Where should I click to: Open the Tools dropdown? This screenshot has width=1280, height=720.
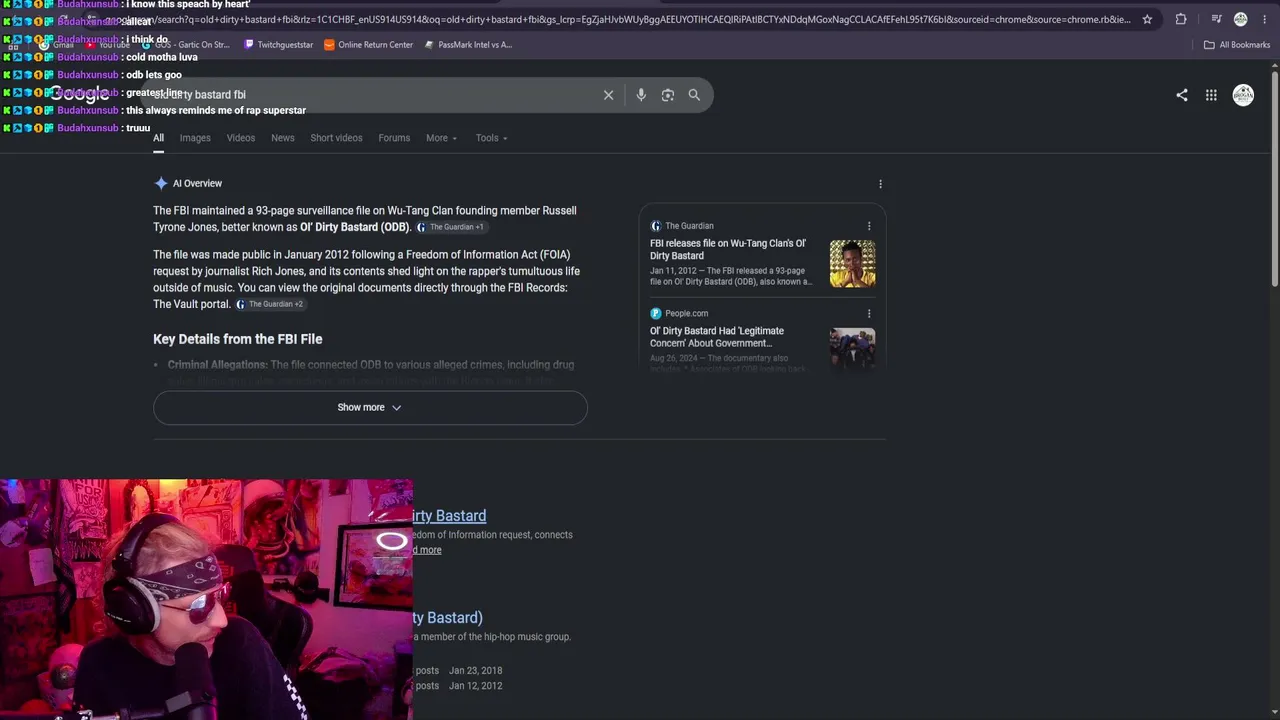[491, 138]
